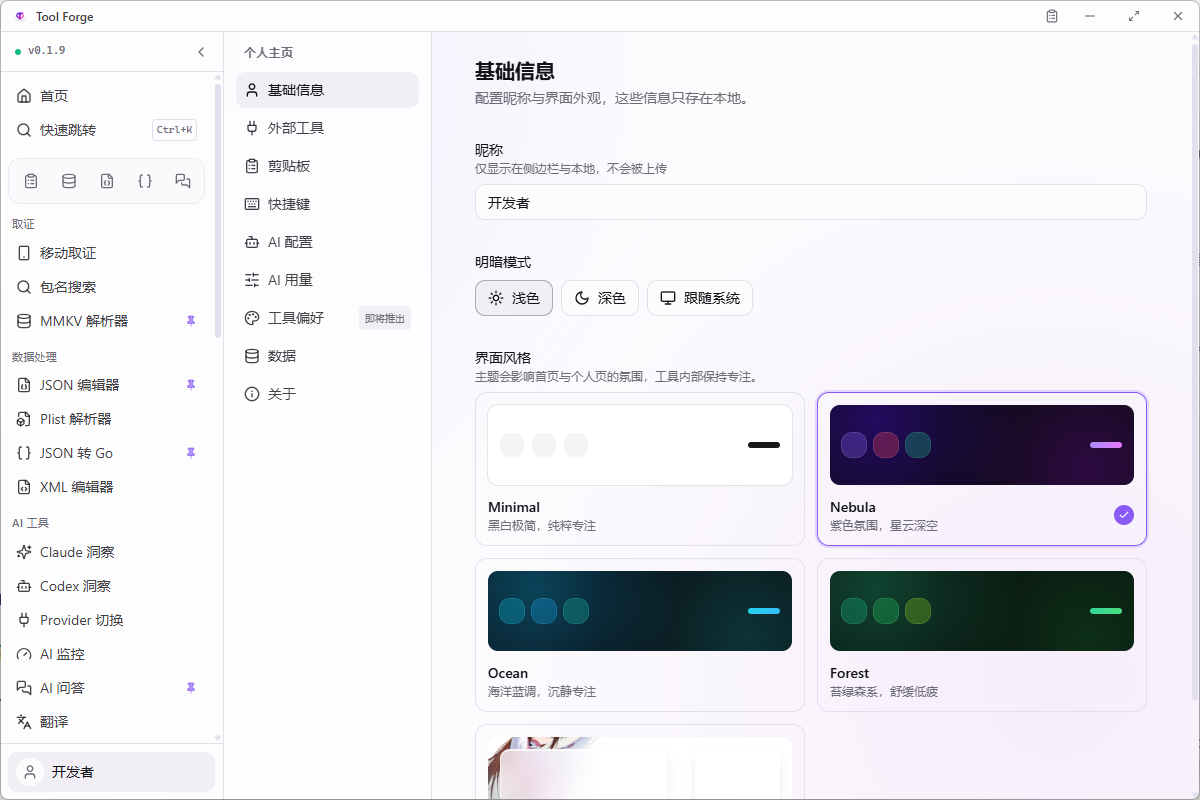The width and height of the screenshot is (1200, 800).
Task: Open the 开发者 profile button at sidebar bottom
Action: tap(112, 772)
